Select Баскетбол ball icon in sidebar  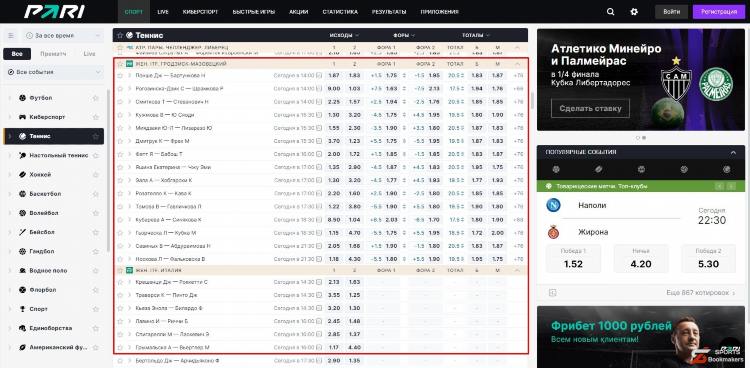click(22, 194)
